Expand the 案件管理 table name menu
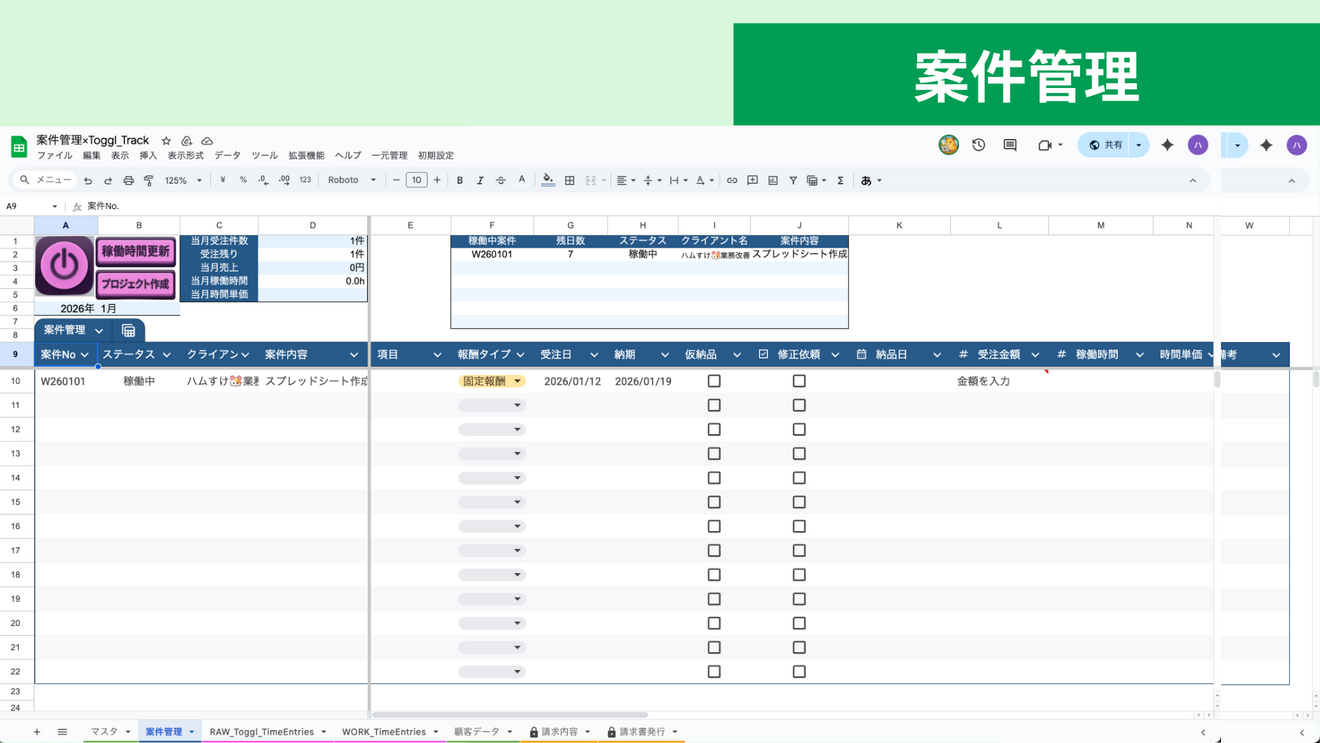Viewport: 1320px width, 743px height. pyautogui.click(x=99, y=331)
